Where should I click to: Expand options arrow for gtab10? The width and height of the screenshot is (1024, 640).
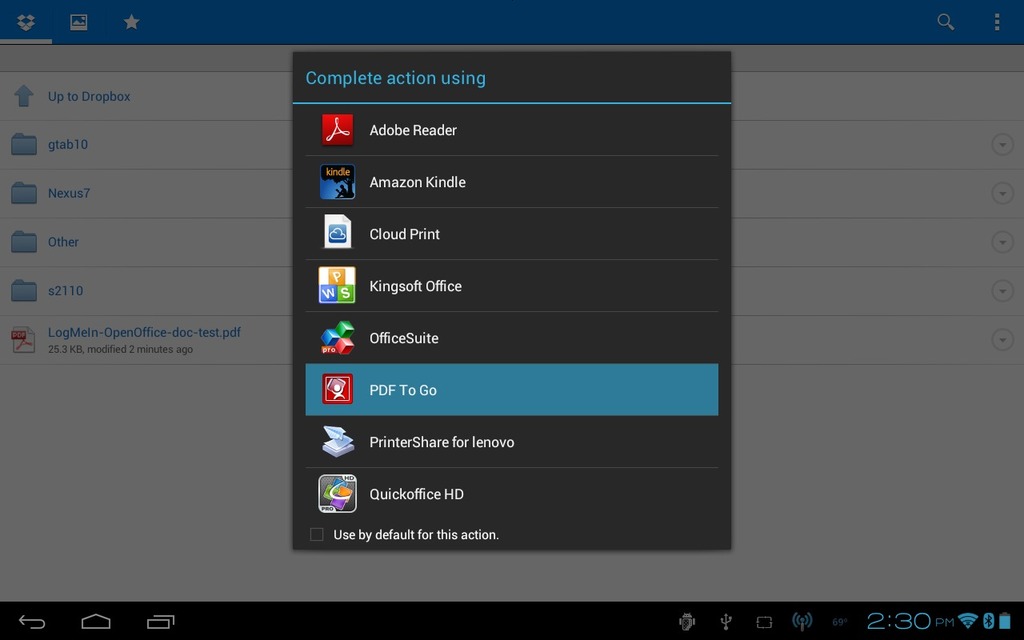[1002, 144]
